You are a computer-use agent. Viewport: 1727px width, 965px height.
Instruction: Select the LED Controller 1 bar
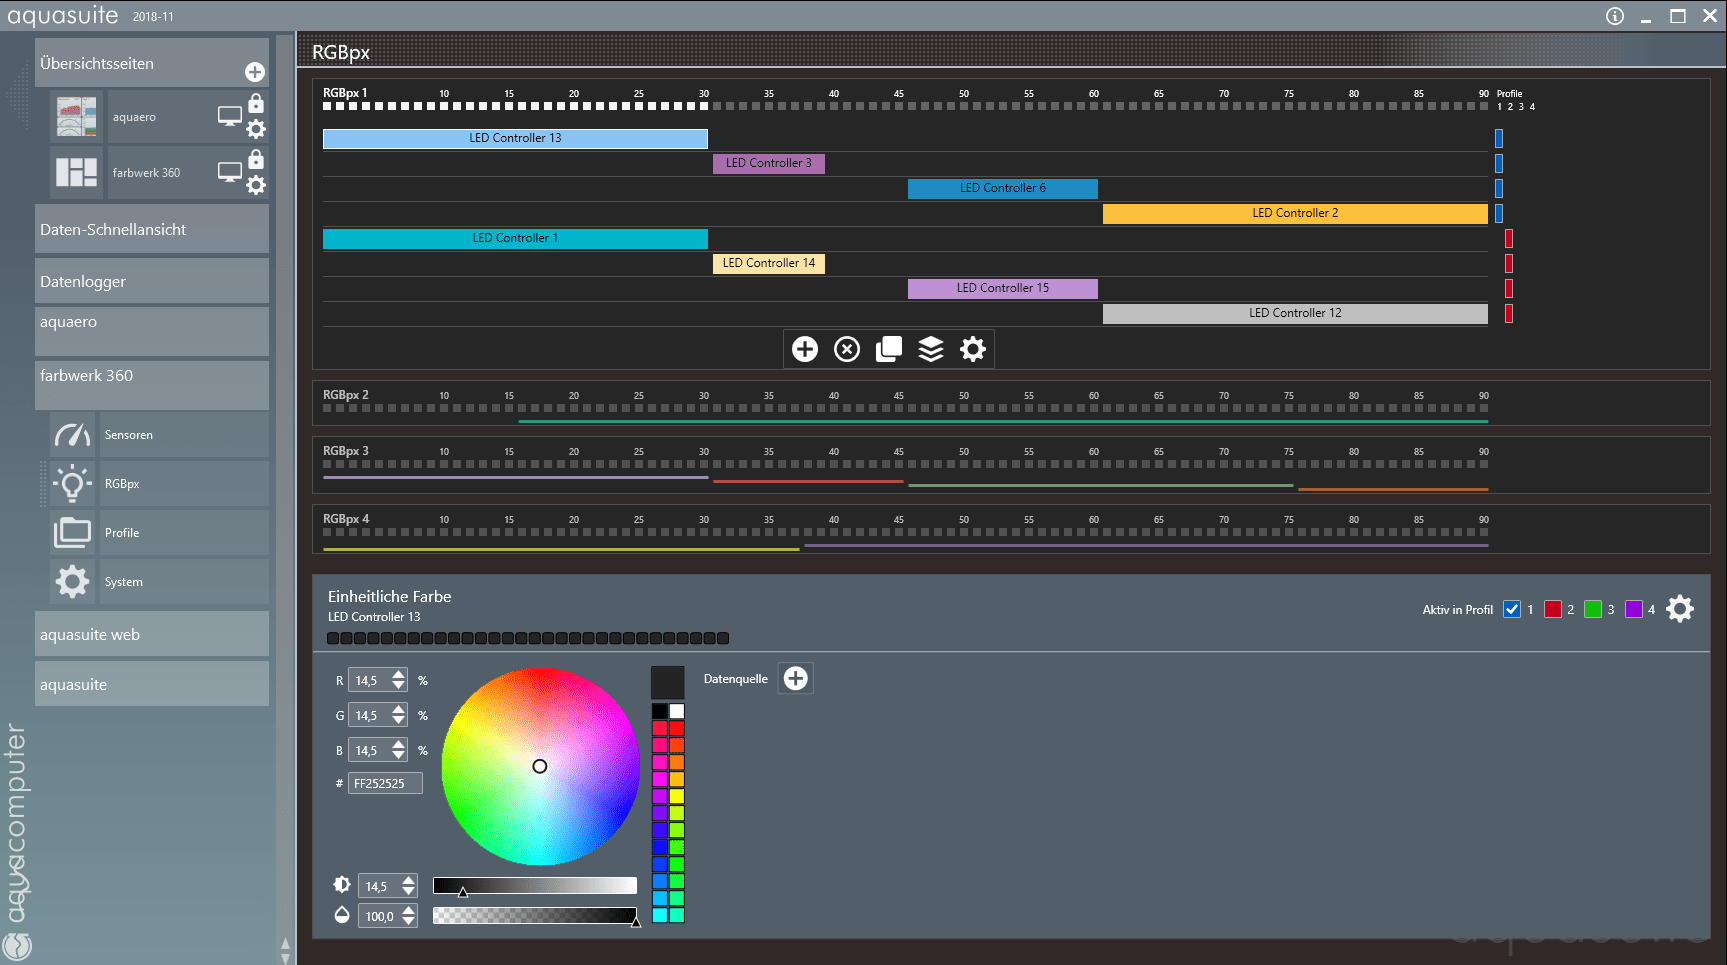(515, 238)
